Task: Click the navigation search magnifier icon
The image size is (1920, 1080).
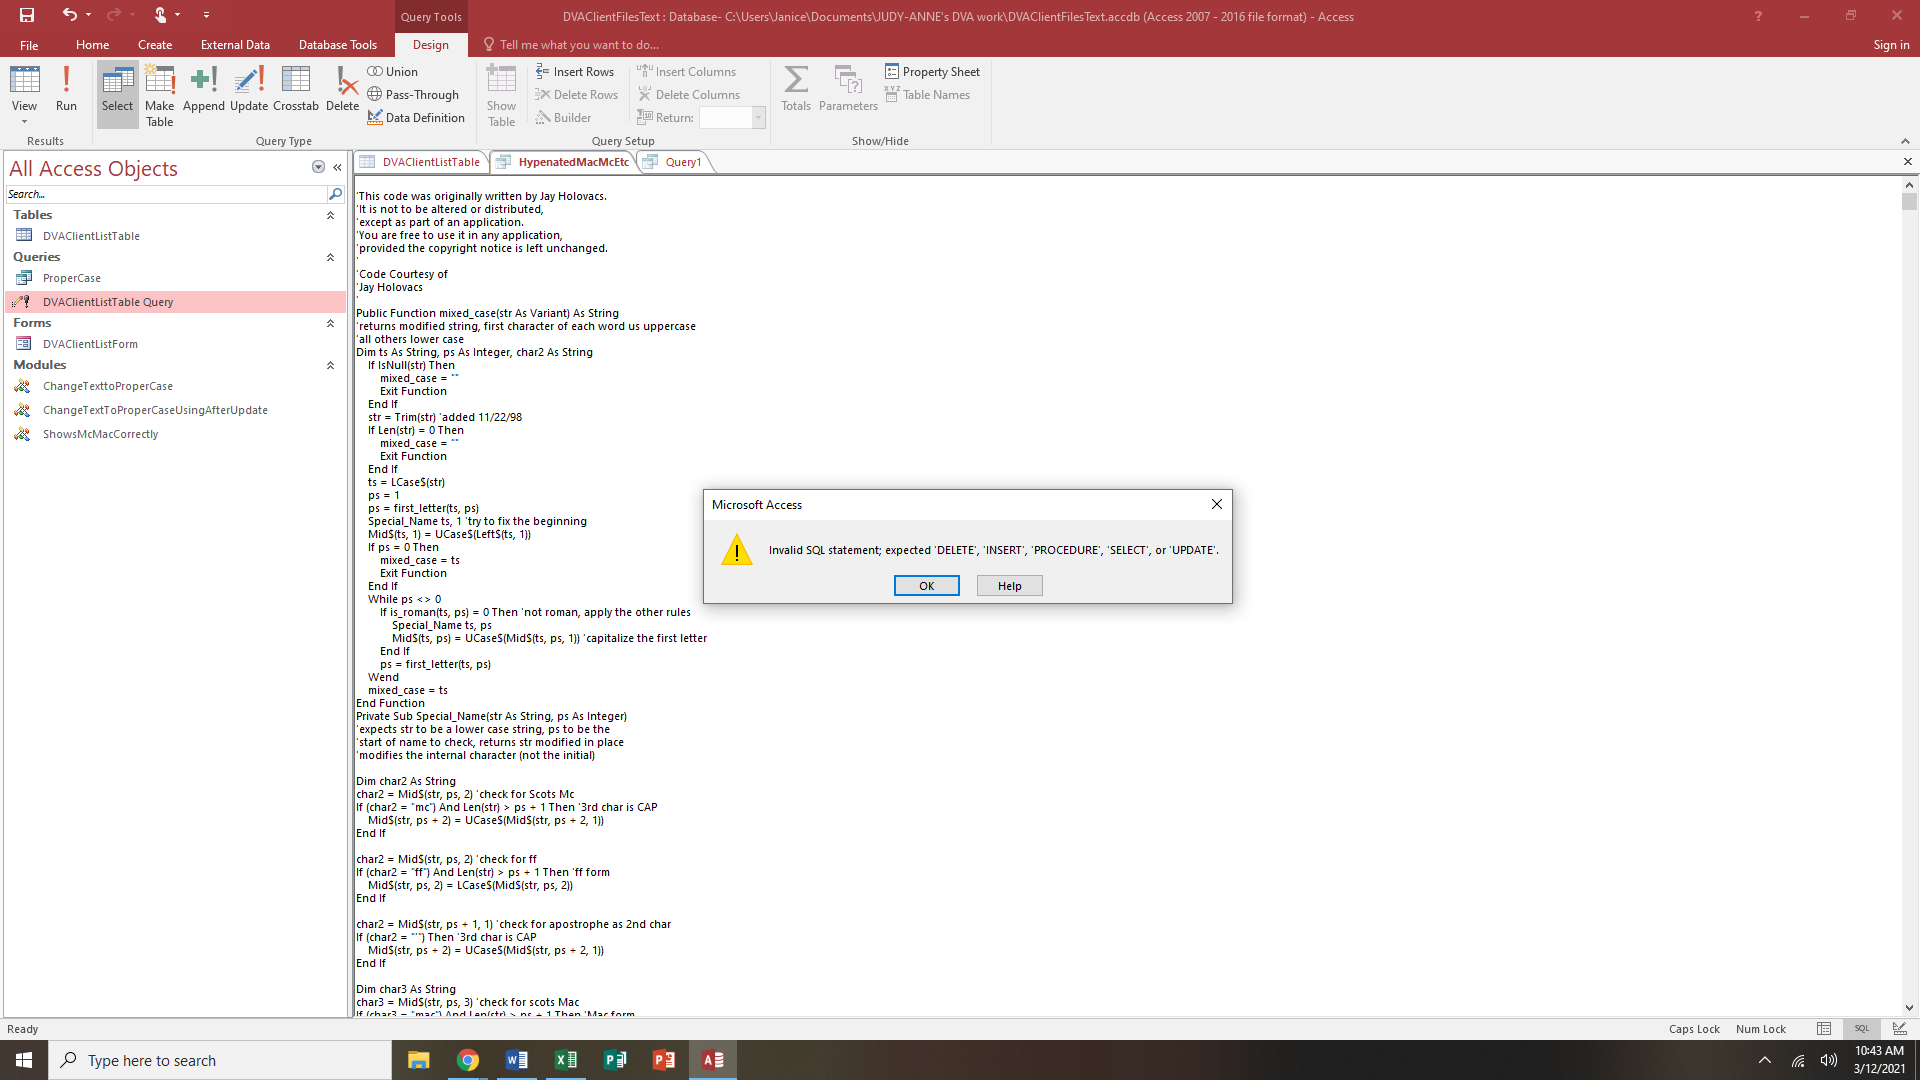Action: tap(336, 194)
